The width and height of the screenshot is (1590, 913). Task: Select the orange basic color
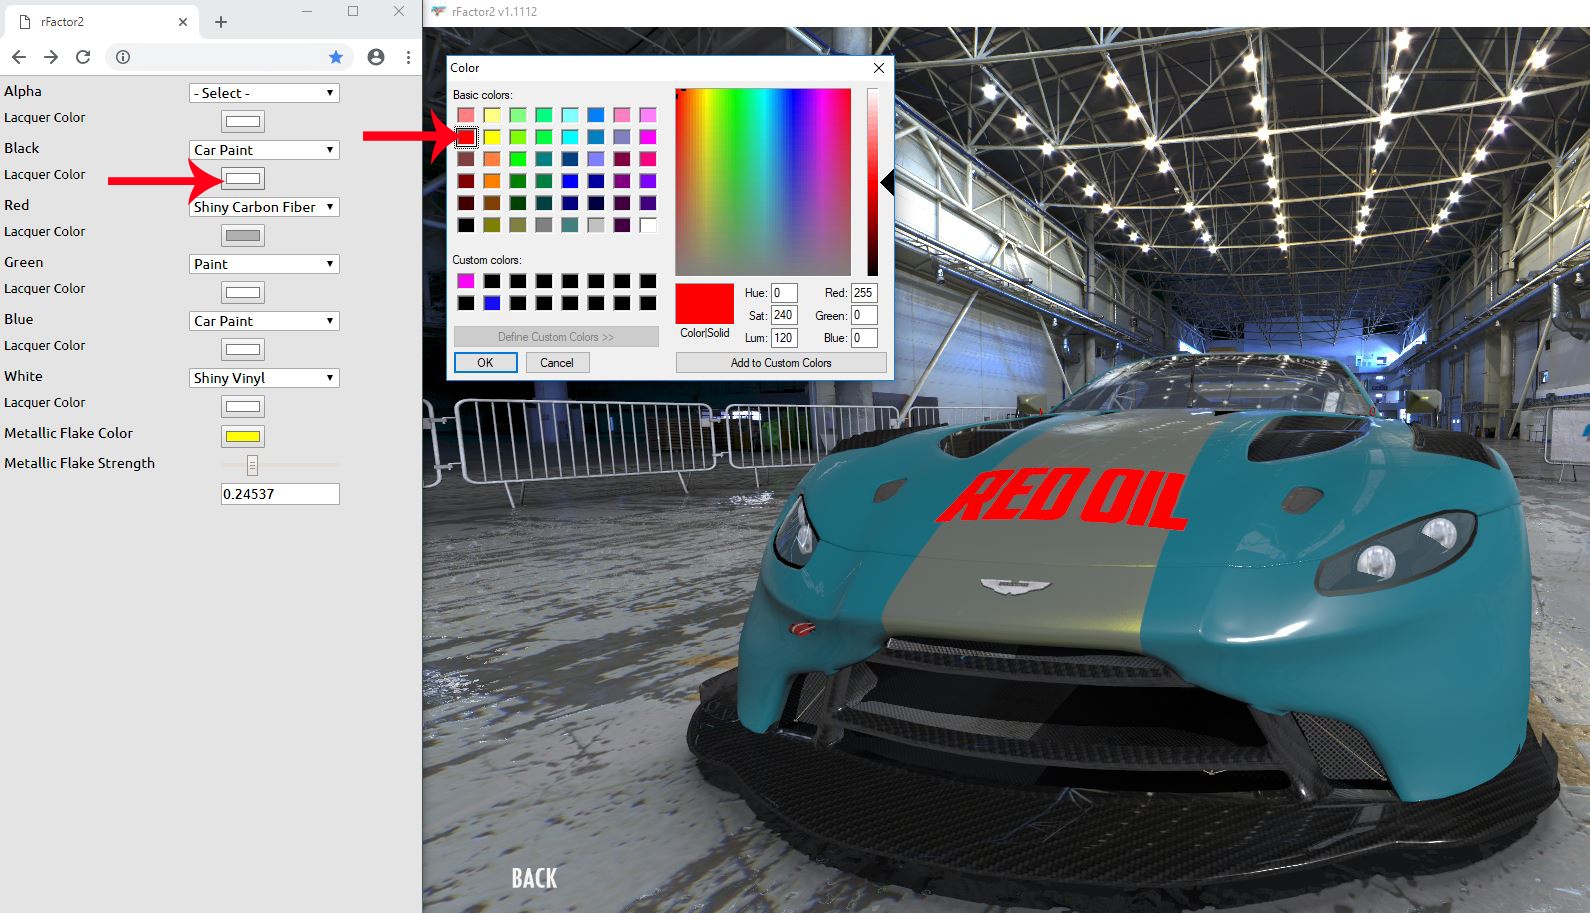point(492,181)
